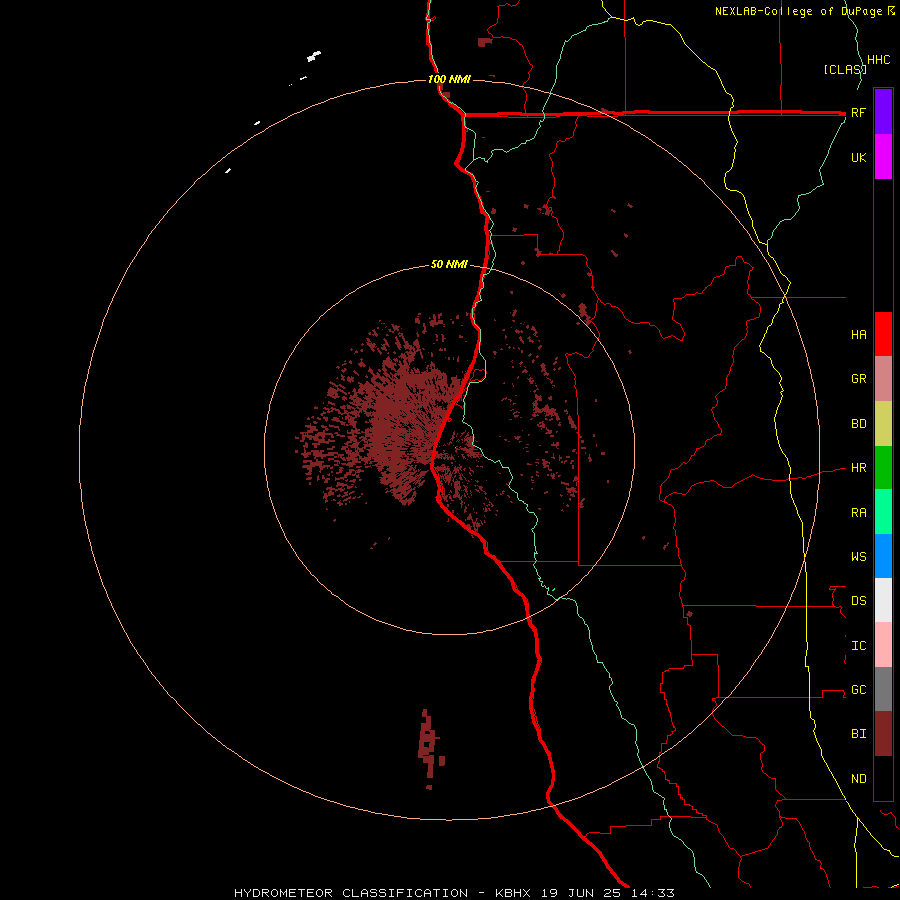900x900 pixels.
Task: Click the RA legend label
Action: coord(858,513)
